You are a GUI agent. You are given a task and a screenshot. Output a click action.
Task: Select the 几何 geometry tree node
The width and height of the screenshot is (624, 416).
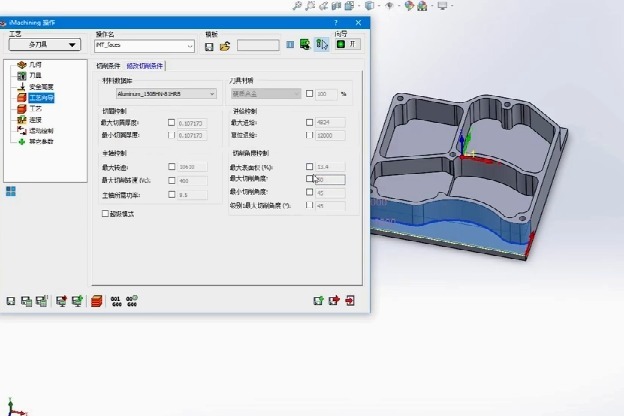[x=35, y=64]
